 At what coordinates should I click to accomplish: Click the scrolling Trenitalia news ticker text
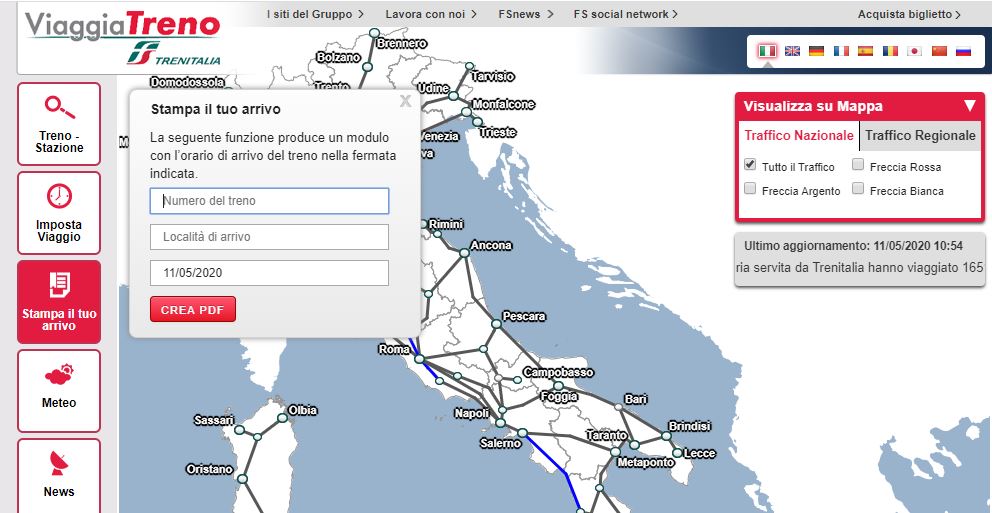[860, 268]
